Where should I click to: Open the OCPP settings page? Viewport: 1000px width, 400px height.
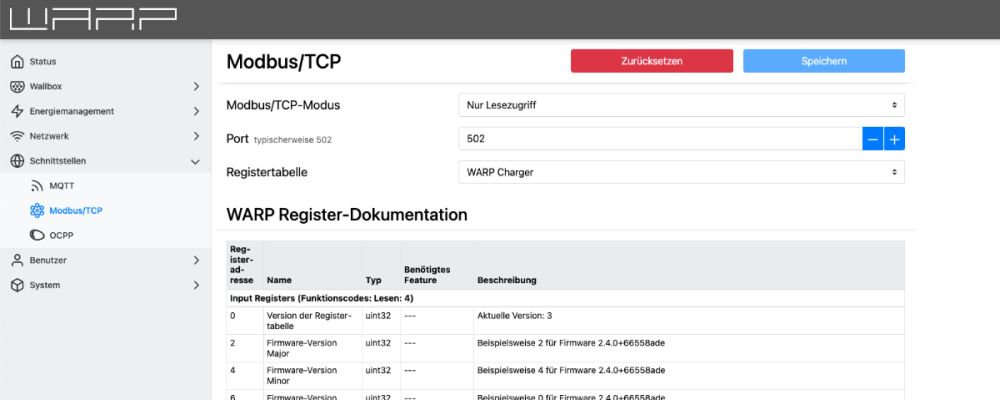[61, 235]
